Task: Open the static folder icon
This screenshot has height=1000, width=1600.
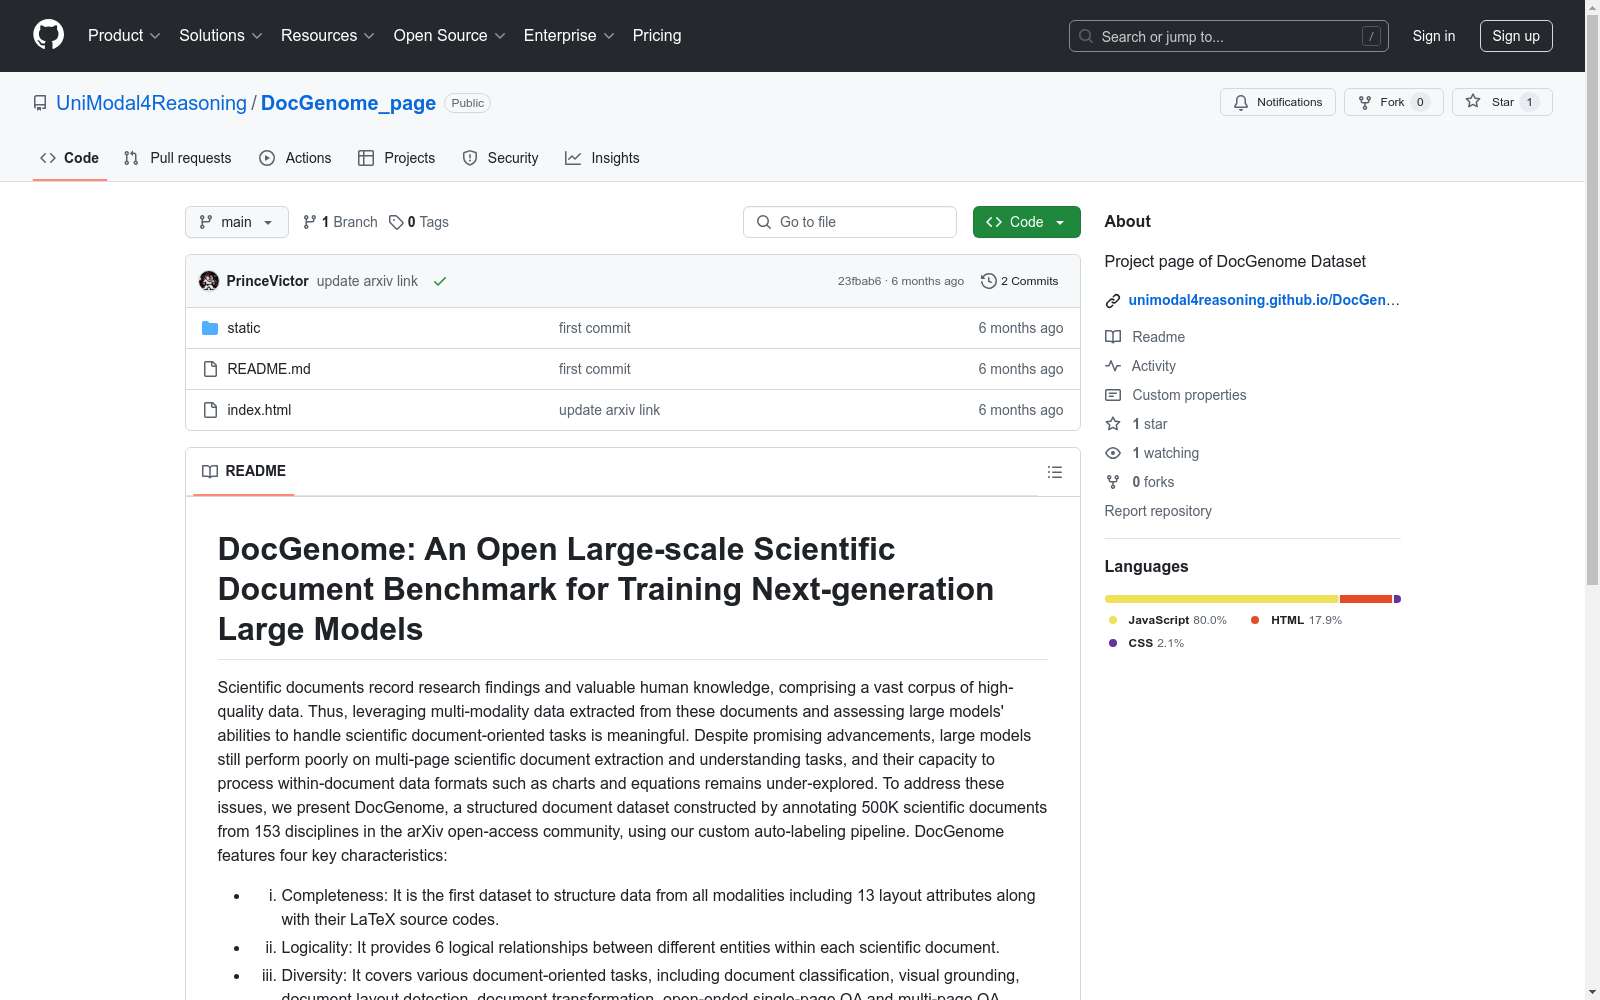Action: [210, 328]
